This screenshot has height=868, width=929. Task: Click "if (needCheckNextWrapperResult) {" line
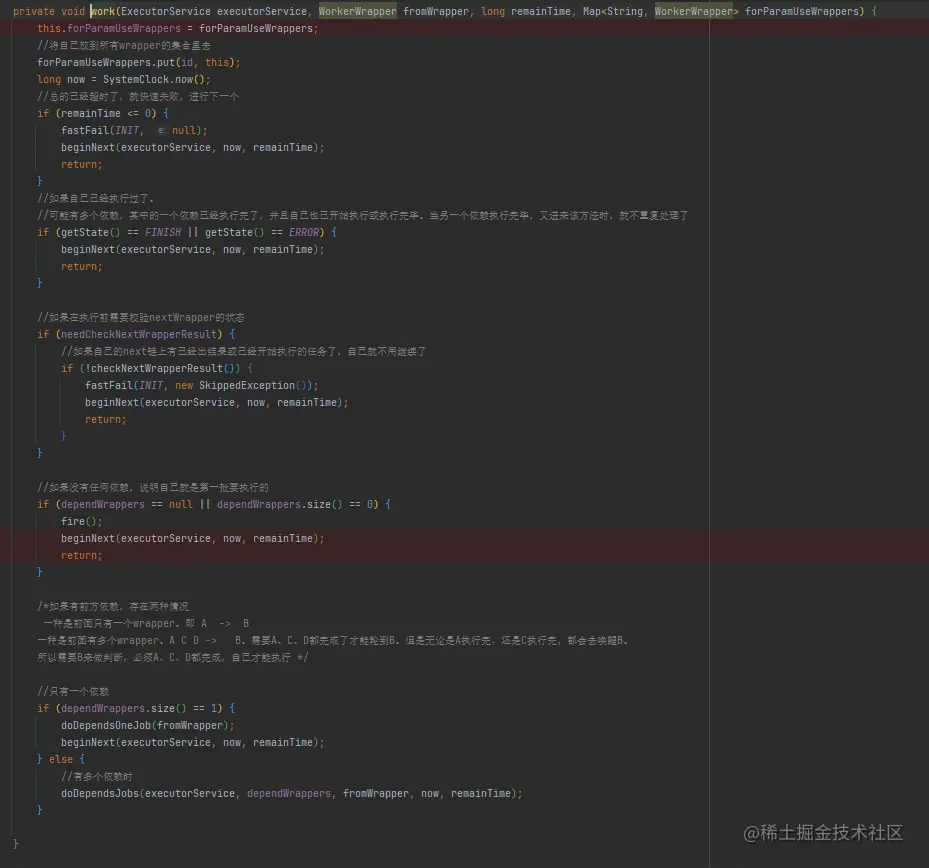[x=136, y=334]
